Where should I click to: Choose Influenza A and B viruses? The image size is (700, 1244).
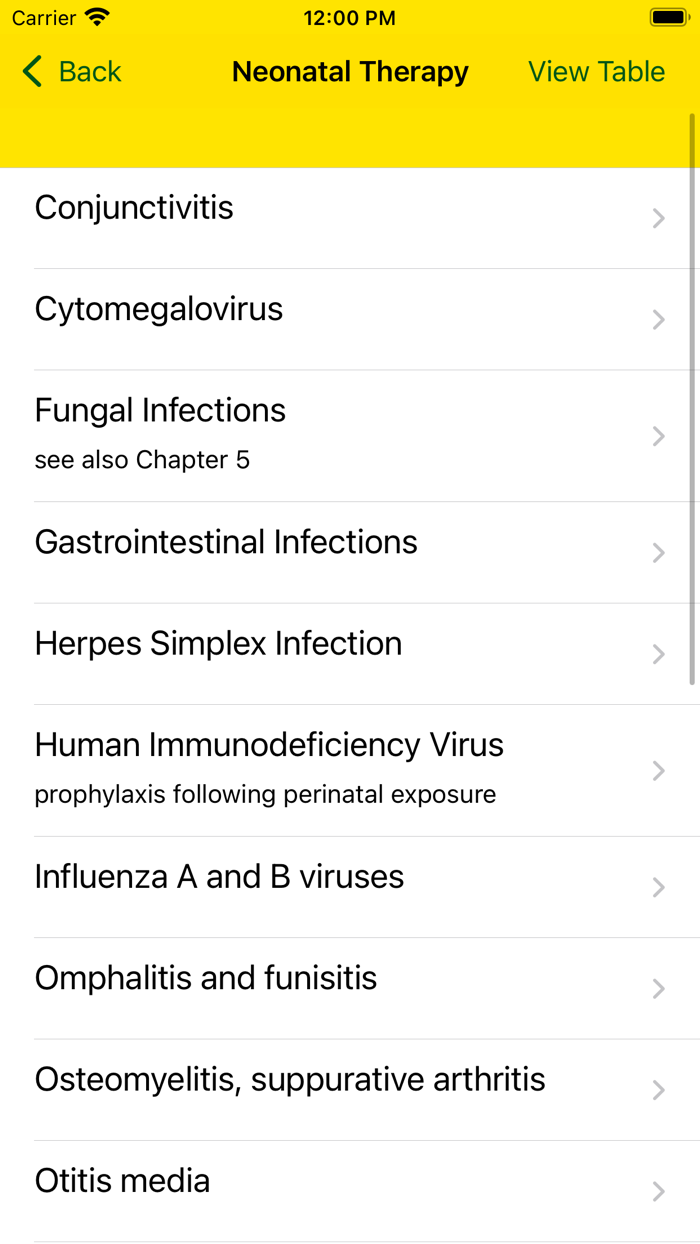219,877
